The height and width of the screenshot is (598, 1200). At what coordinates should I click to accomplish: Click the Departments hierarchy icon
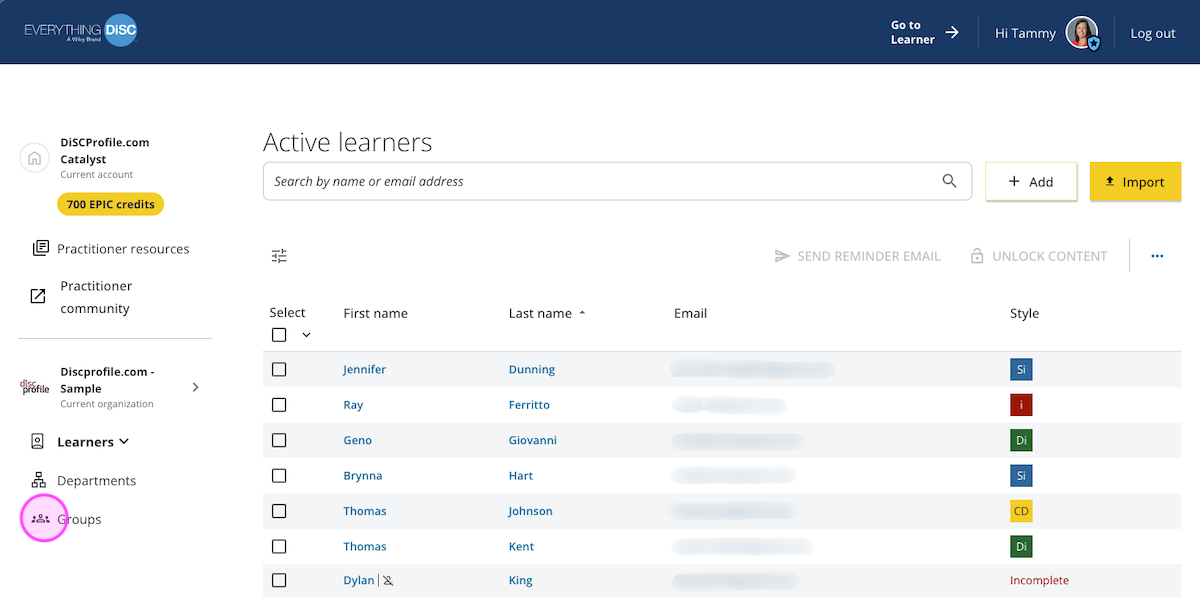click(x=39, y=480)
